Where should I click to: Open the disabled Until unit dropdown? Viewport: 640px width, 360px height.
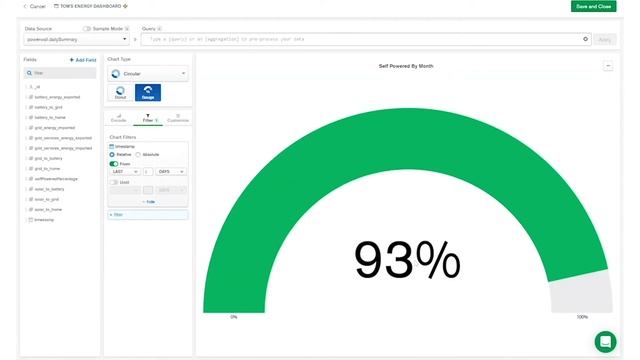[171, 190]
